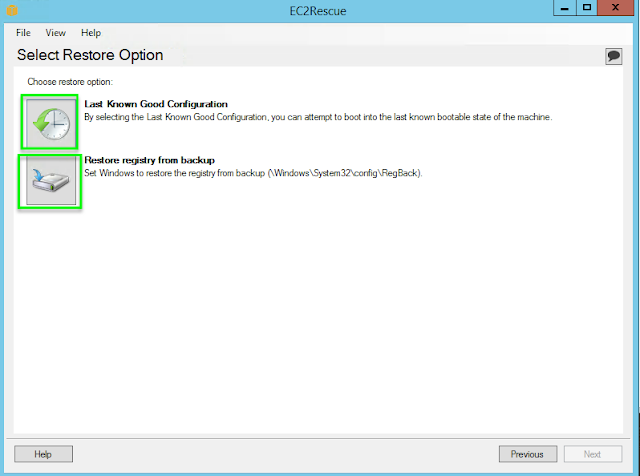Click the 'Restore registry from backup' heading text
640x476 pixels.
(x=149, y=160)
